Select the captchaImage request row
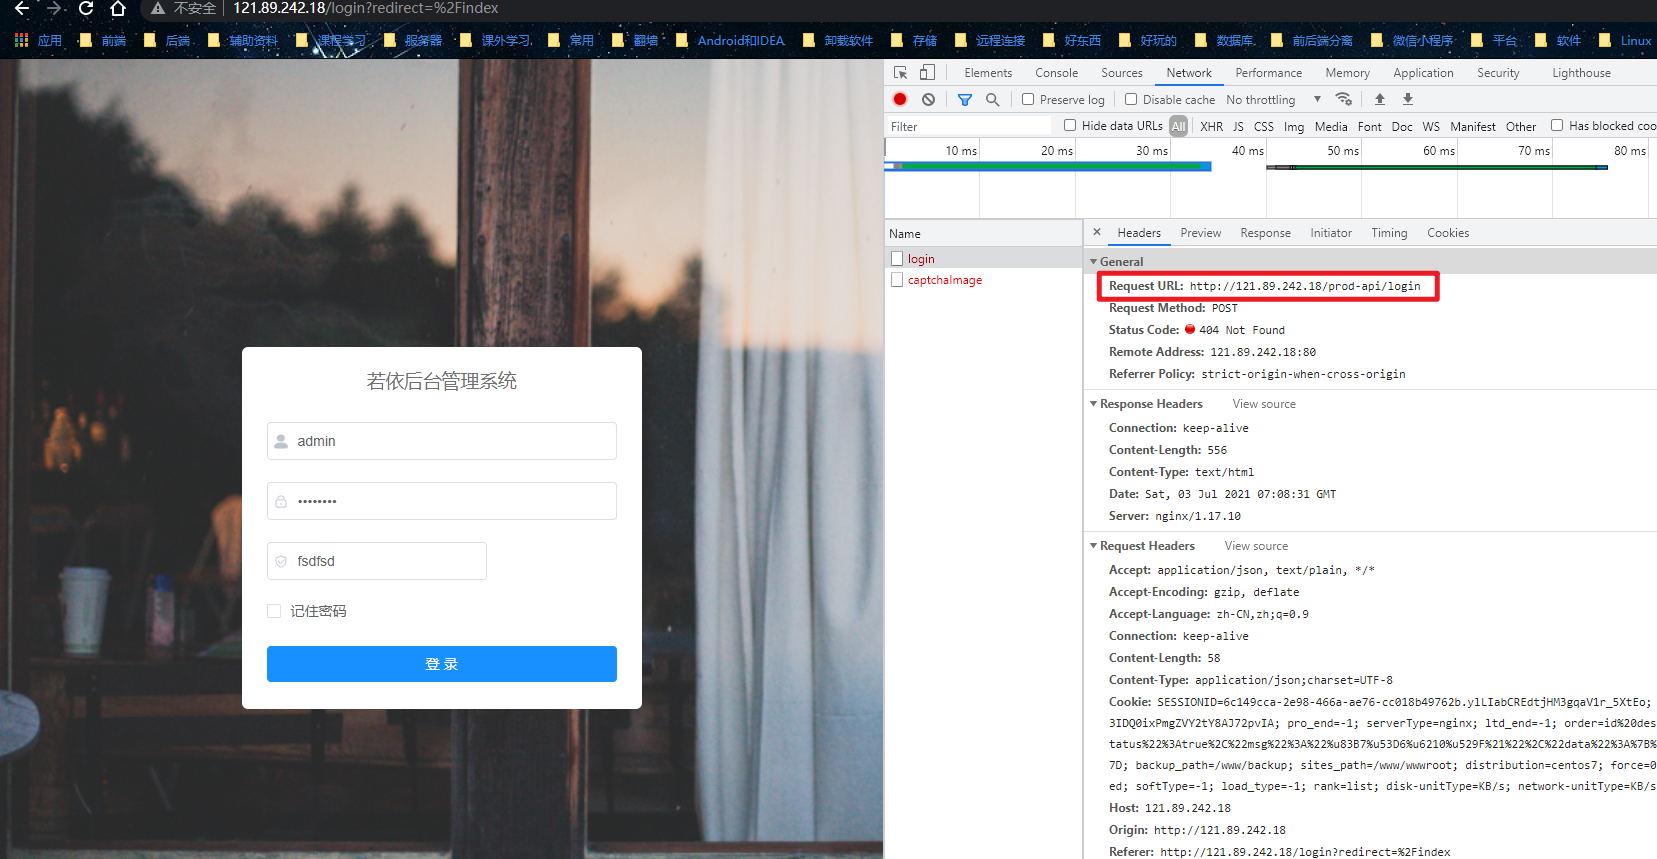 click(x=984, y=280)
